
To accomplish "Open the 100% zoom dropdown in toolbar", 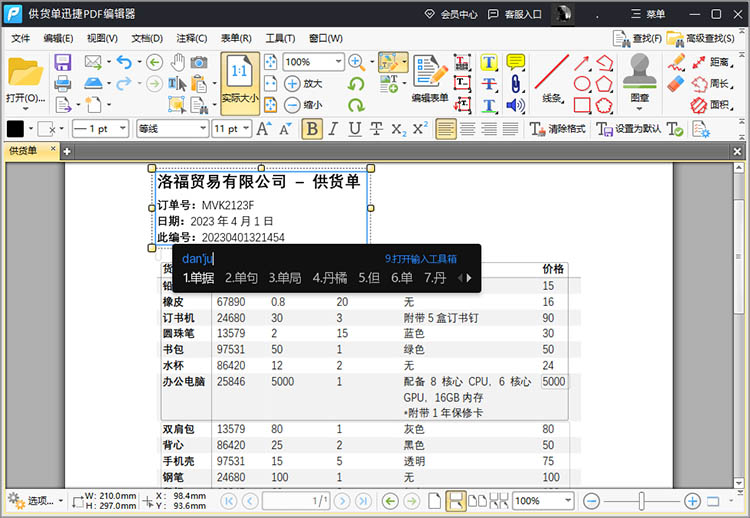I will [x=338, y=62].
